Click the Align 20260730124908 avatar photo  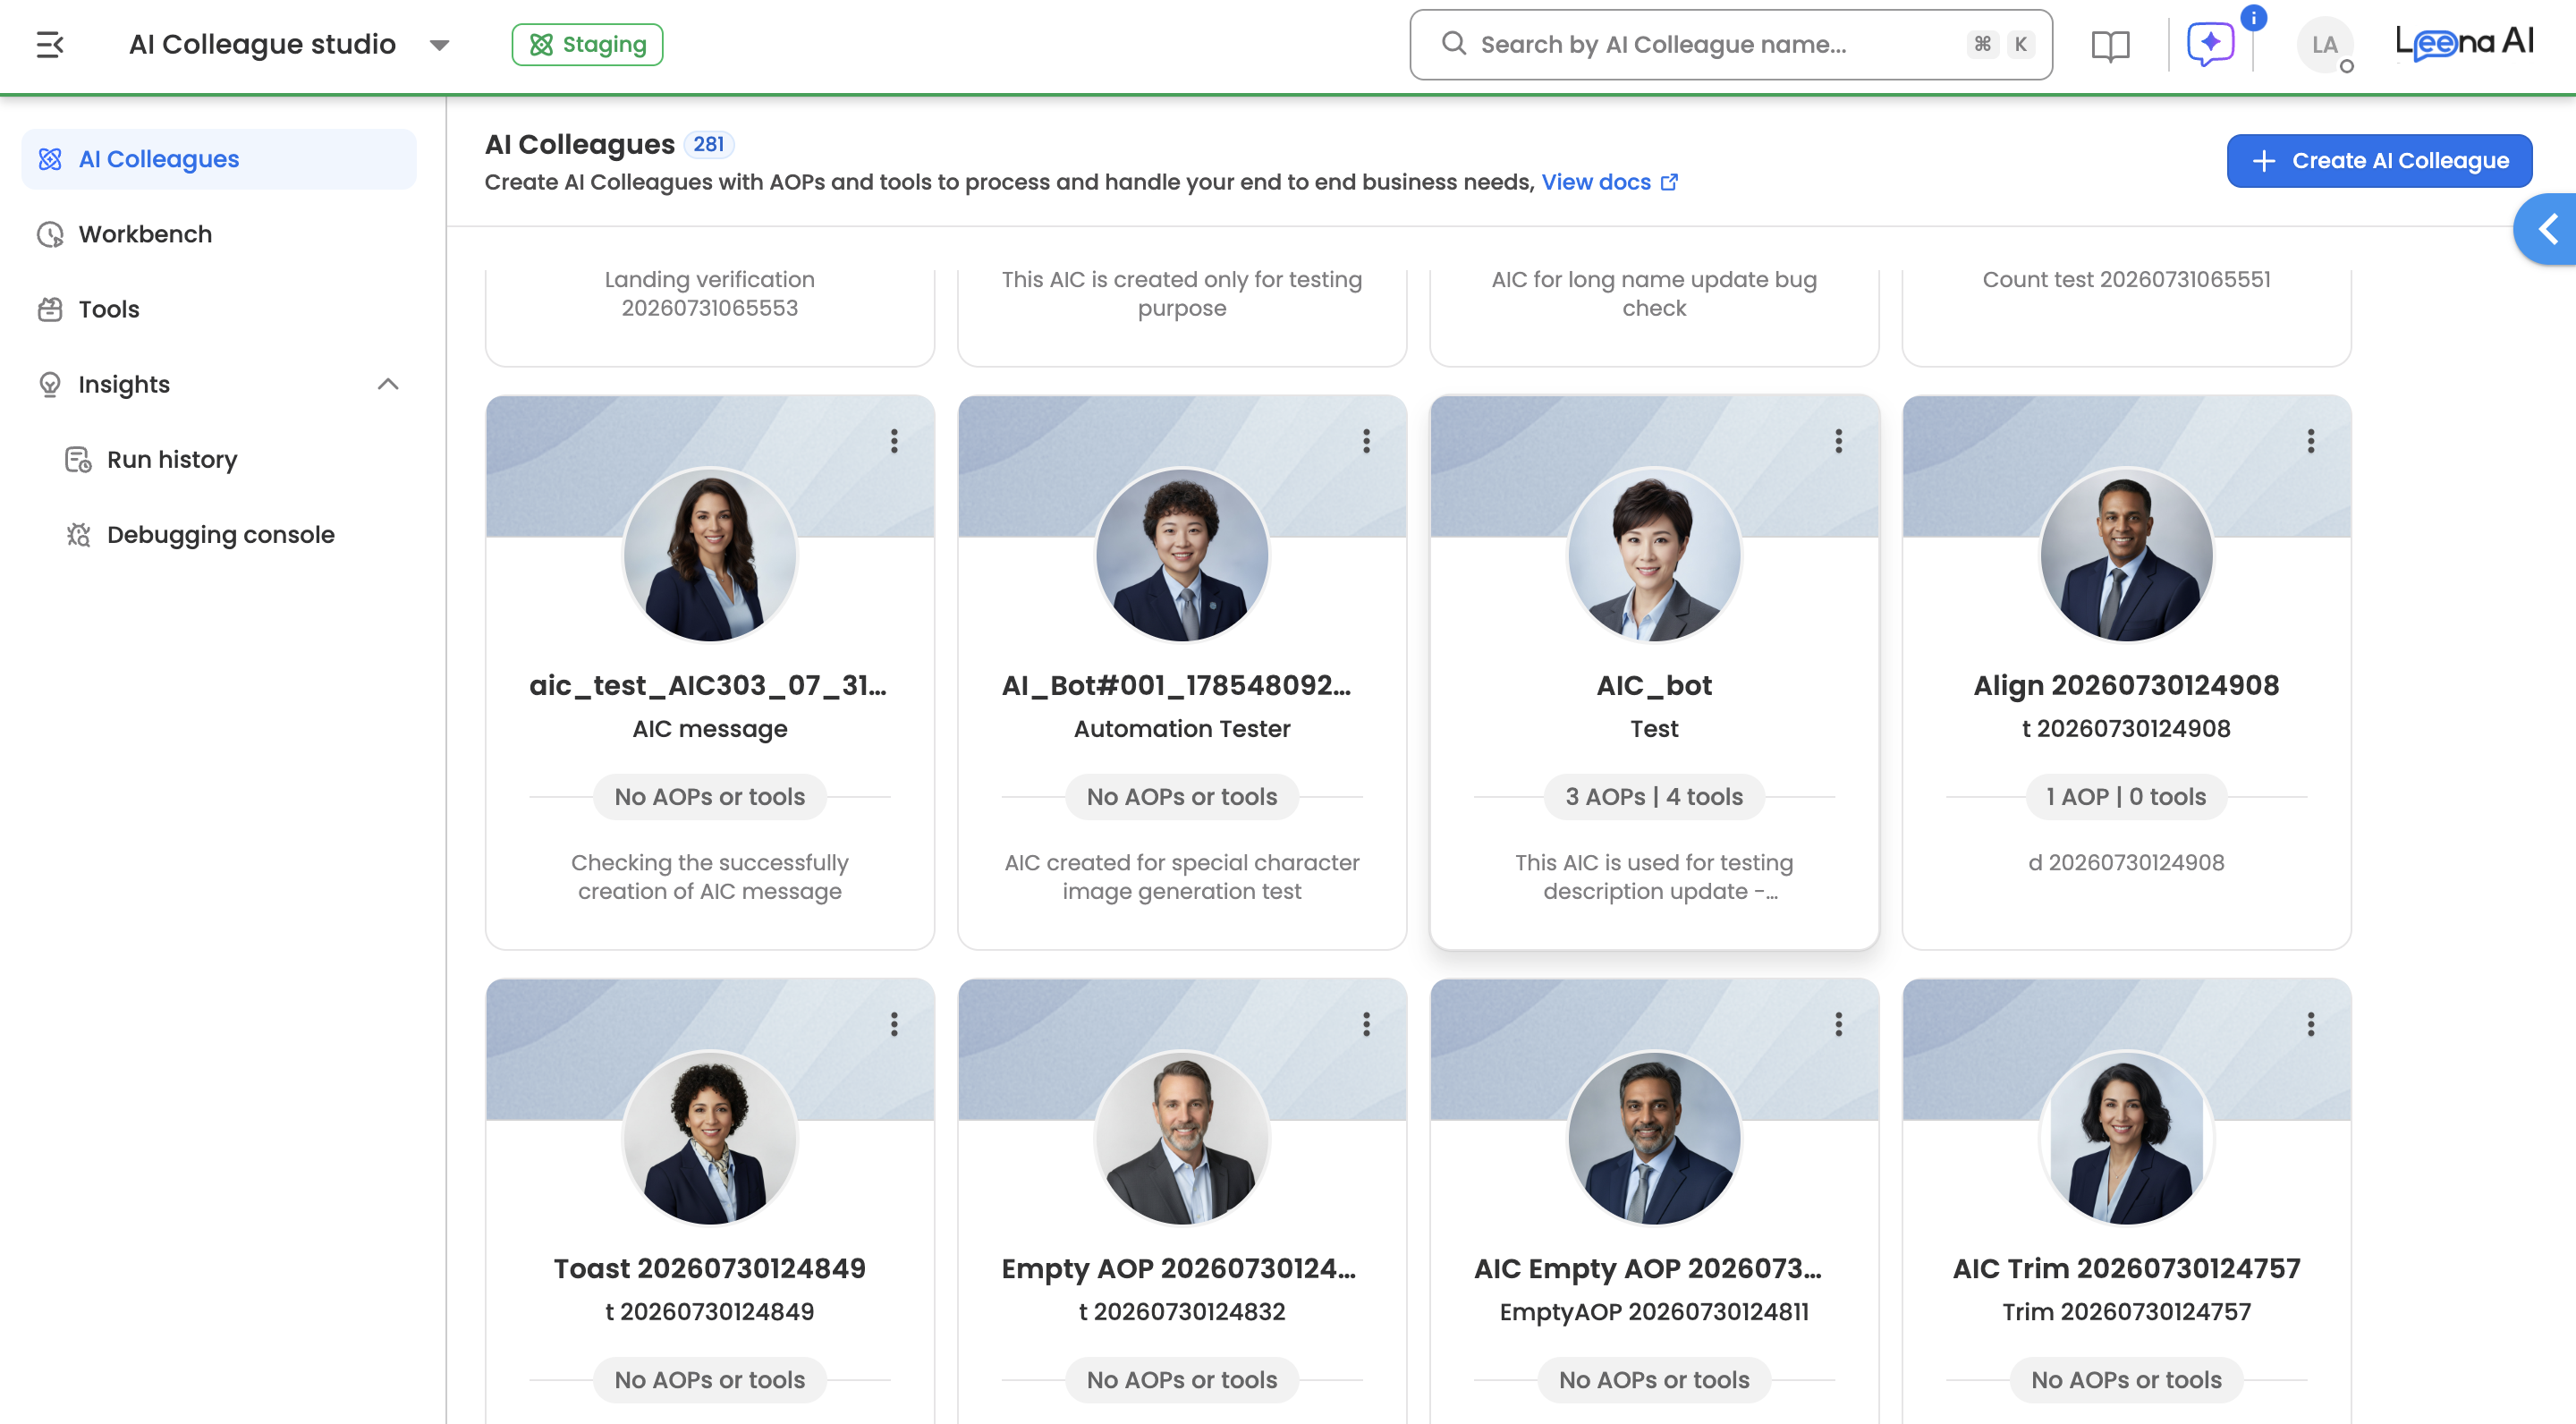(x=2126, y=555)
